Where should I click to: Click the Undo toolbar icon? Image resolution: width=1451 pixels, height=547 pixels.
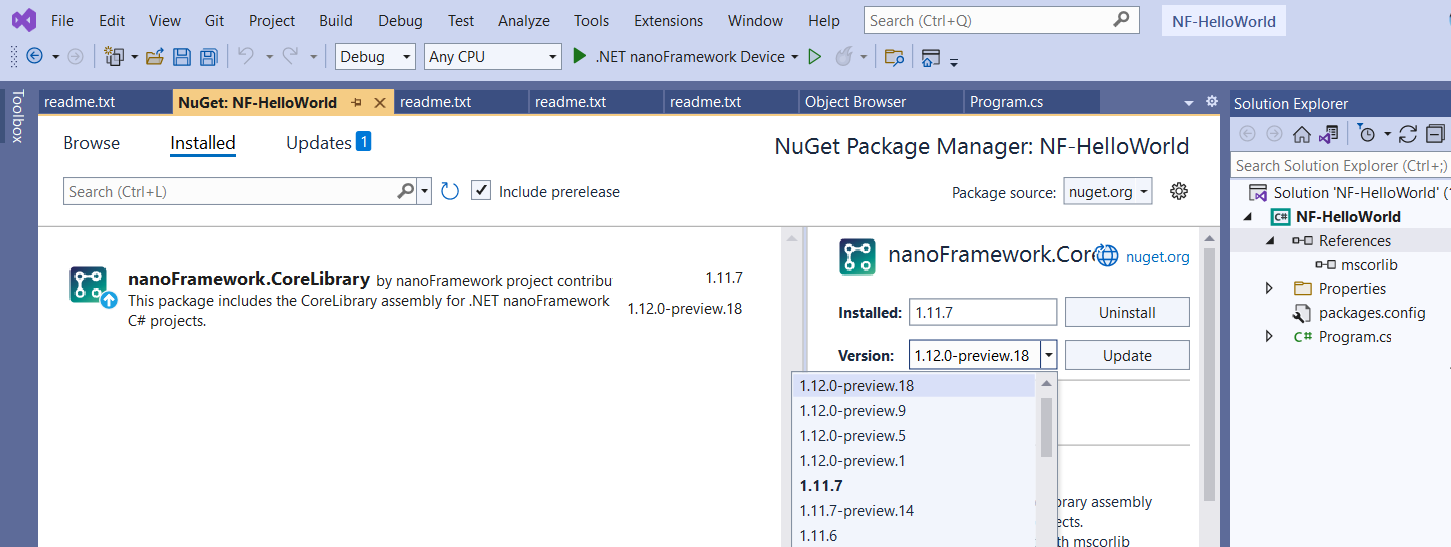pos(245,57)
